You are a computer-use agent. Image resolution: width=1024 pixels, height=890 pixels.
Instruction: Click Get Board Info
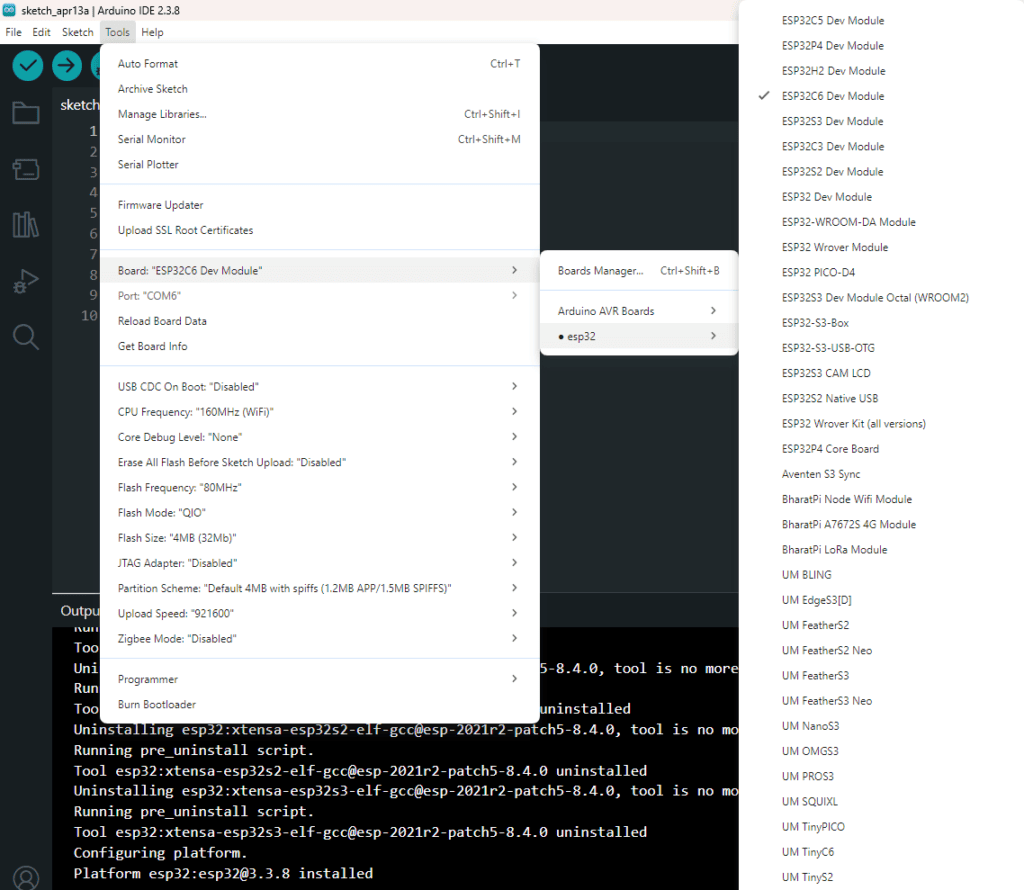[152, 346]
